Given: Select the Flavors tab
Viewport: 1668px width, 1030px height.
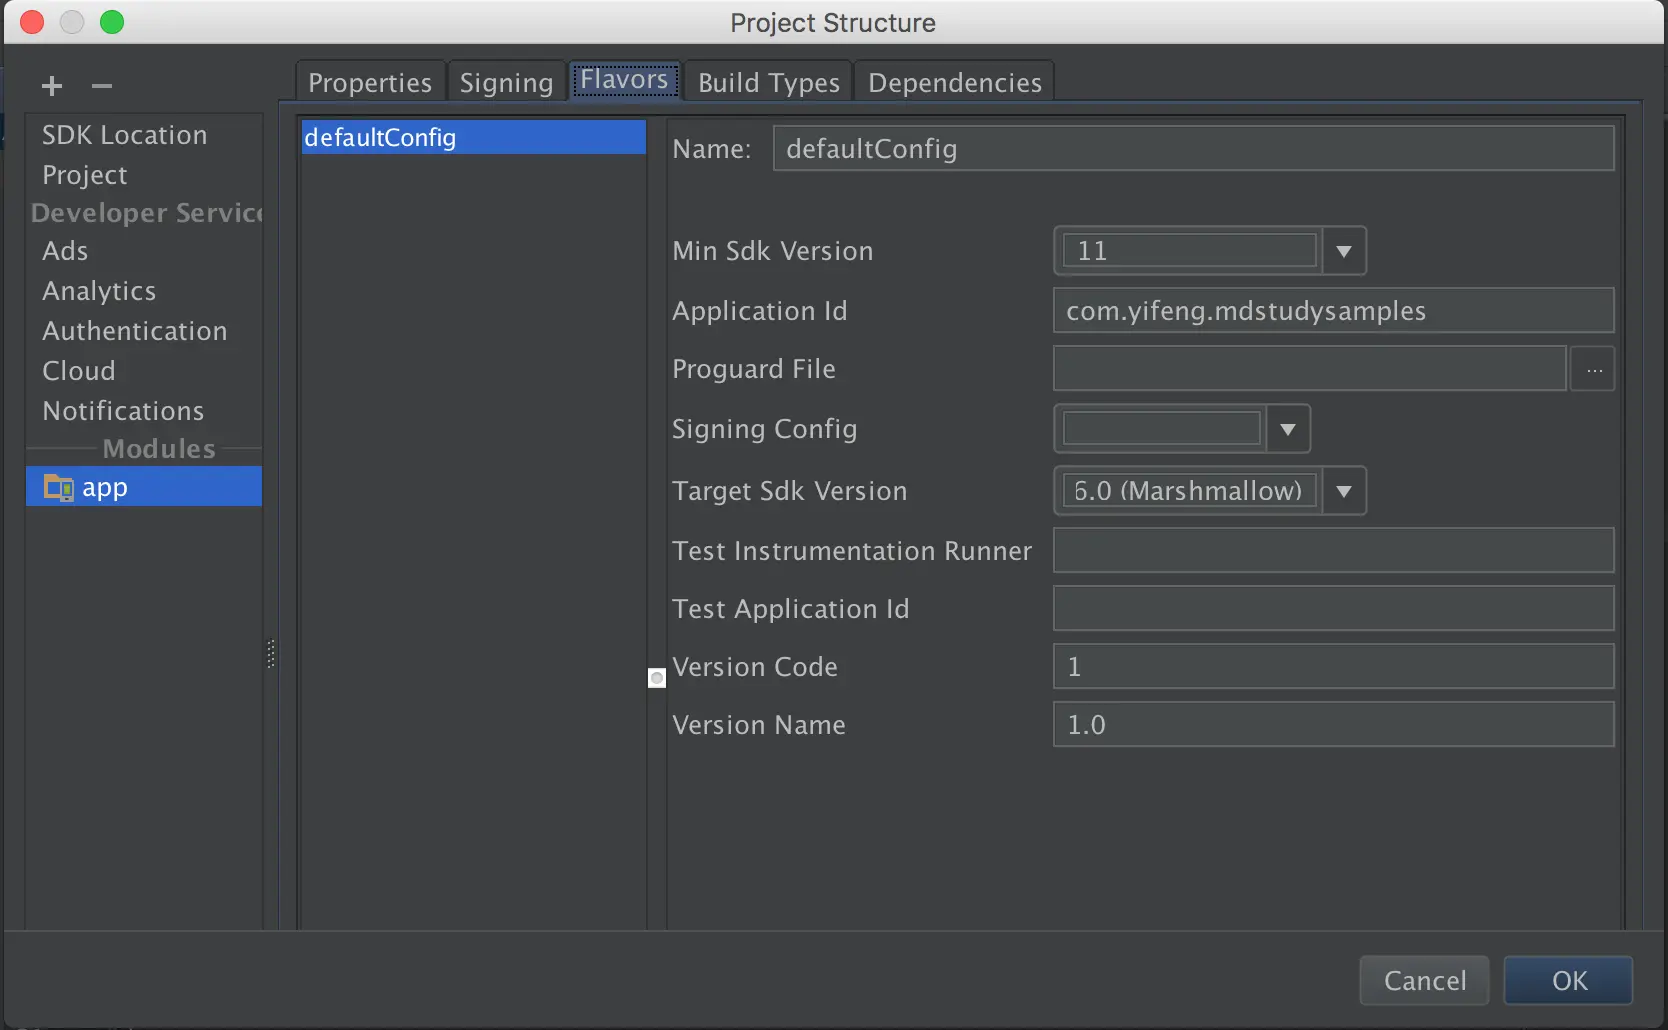Looking at the screenshot, I should click(624, 80).
